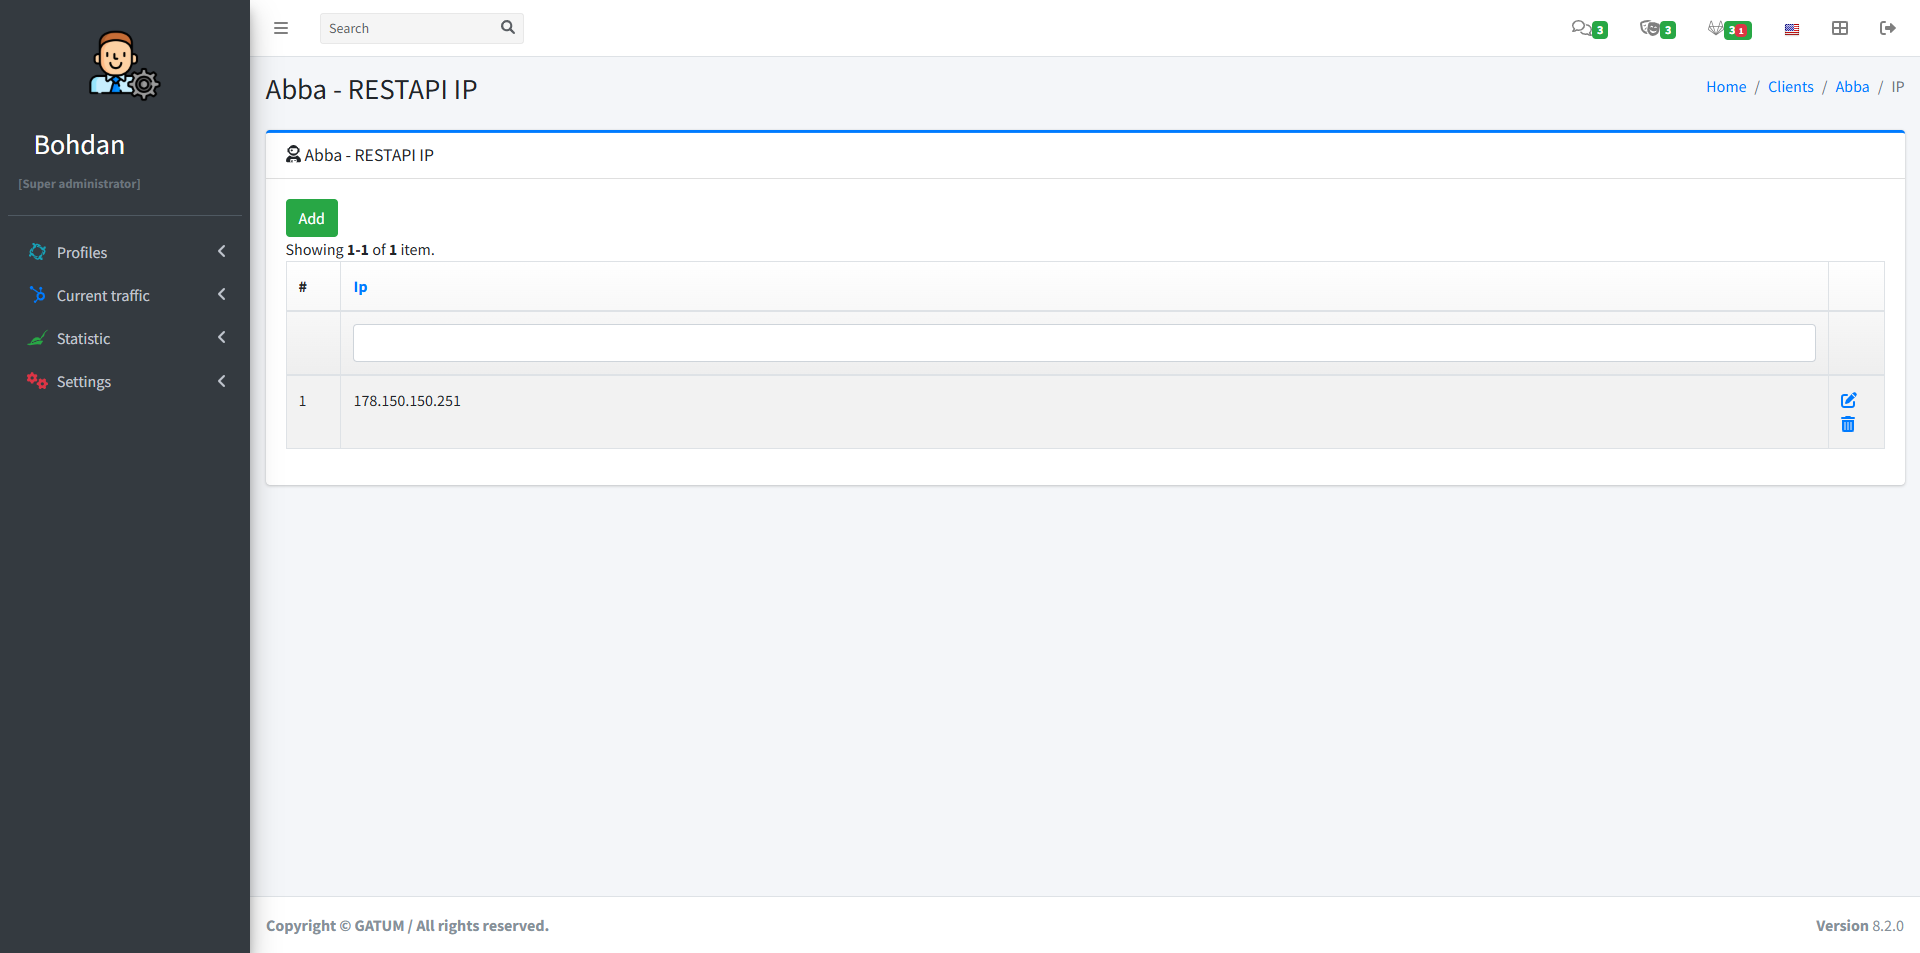1920x953 pixels.
Task: Go to Home via breadcrumb
Action: [1725, 87]
